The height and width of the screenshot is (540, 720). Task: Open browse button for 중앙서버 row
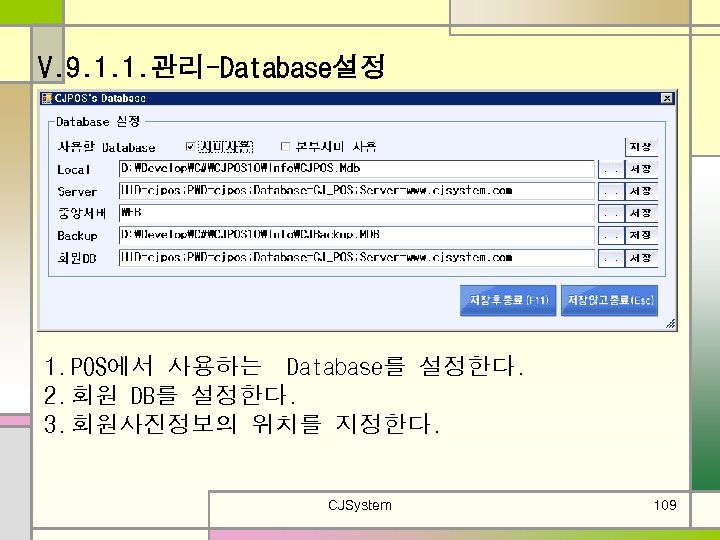coord(611,214)
